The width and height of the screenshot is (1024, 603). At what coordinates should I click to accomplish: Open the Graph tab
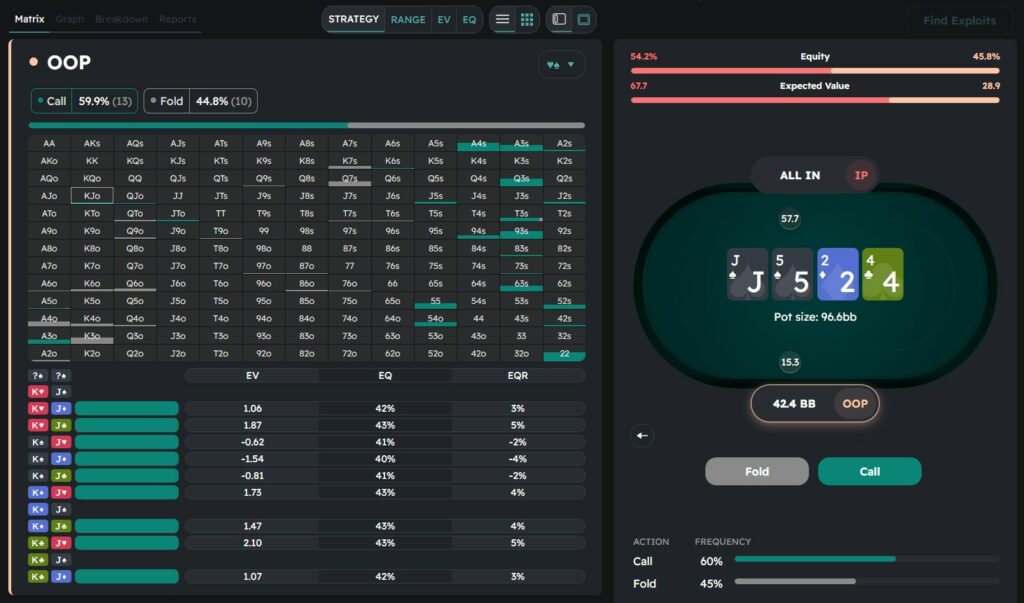(70, 19)
